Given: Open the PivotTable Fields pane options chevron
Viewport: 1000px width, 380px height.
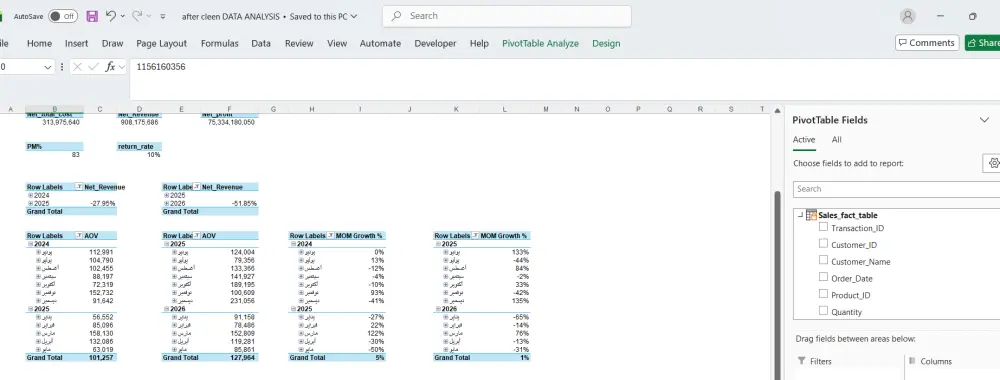Looking at the screenshot, I should tap(983, 120).
